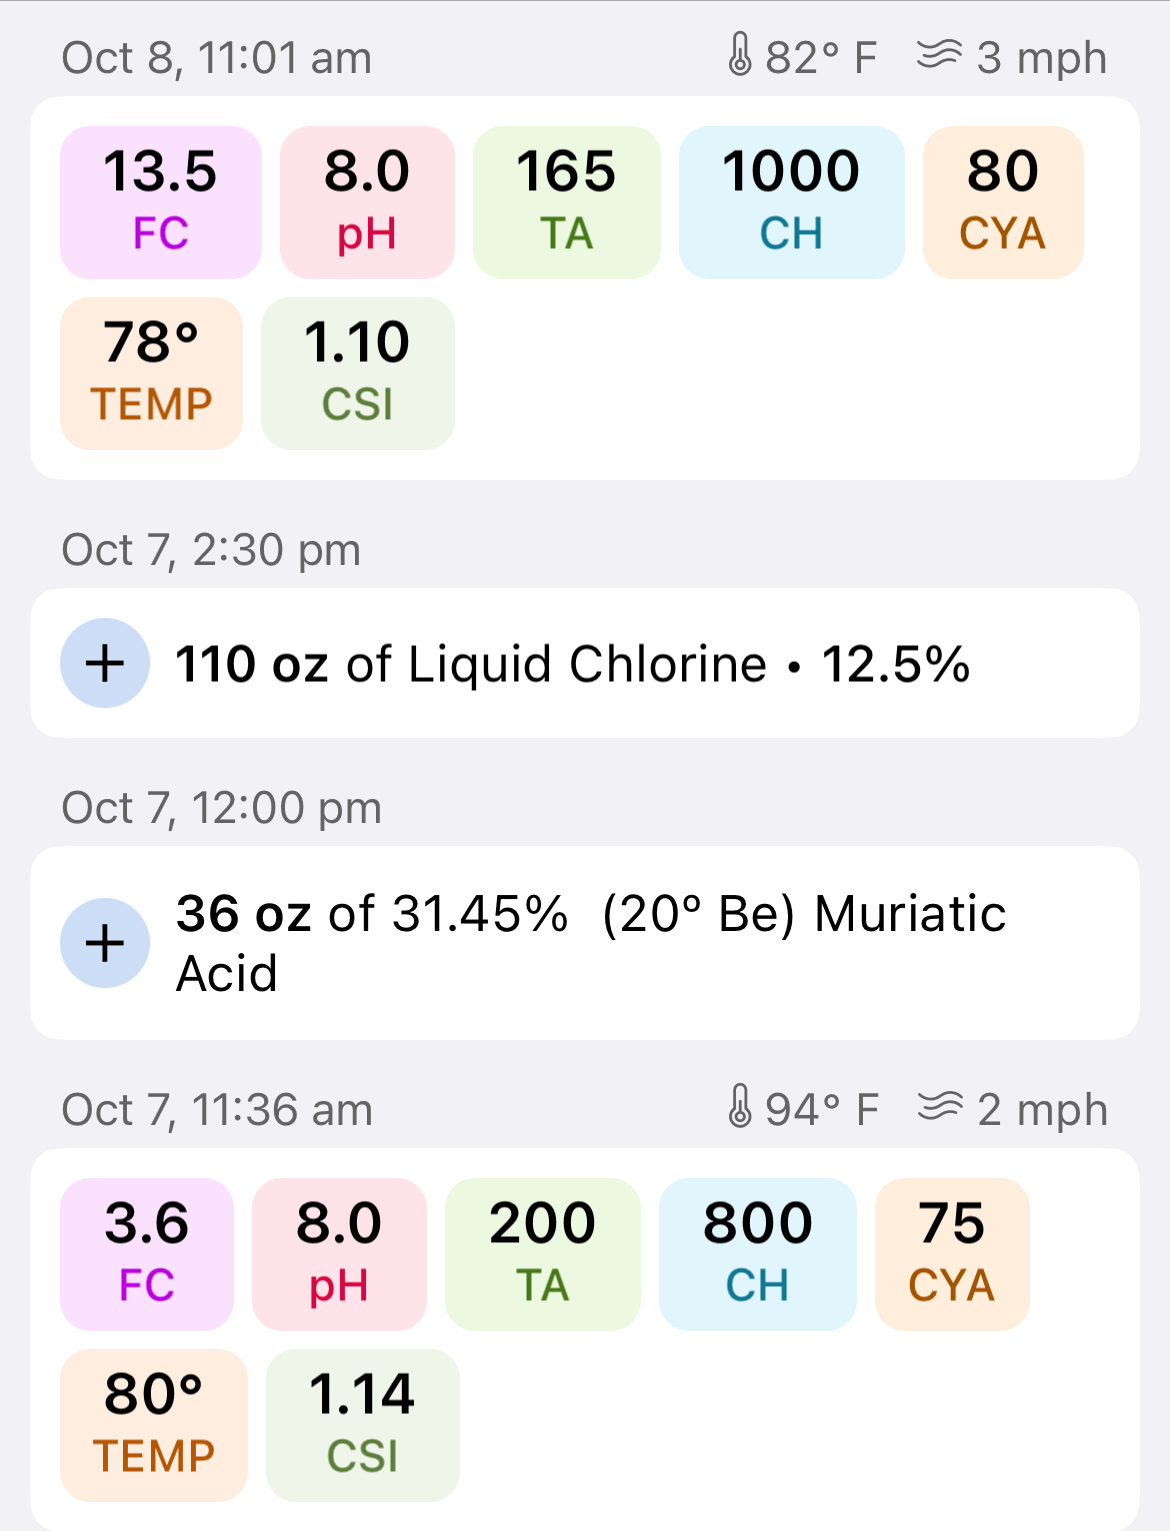Tap the 1.10 CSI tile
The image size is (1170, 1531).
pos(357,373)
